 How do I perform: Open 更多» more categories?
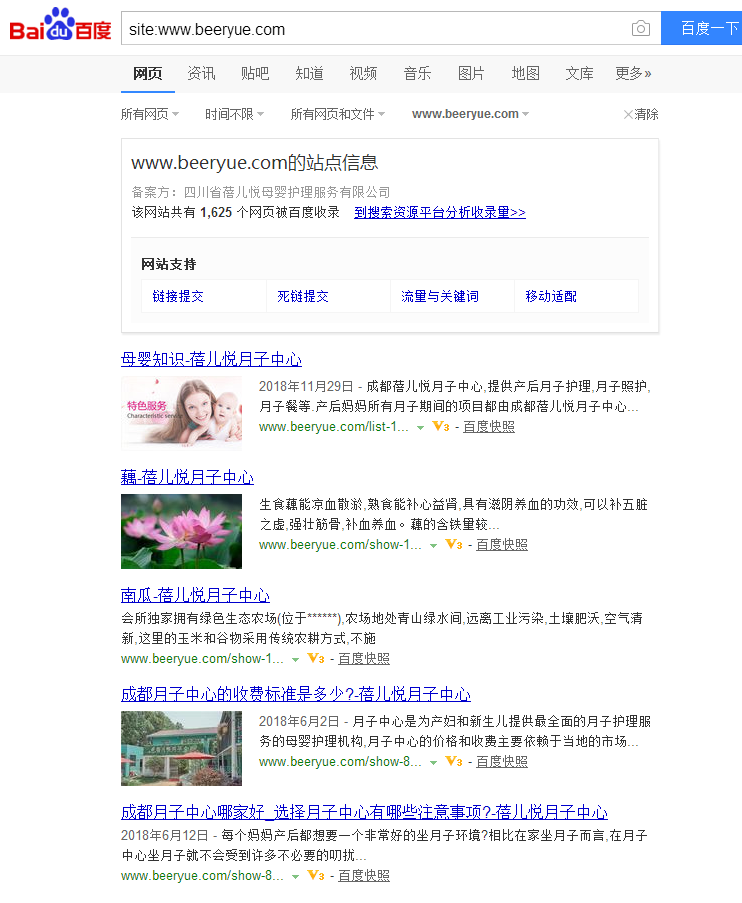coord(633,74)
